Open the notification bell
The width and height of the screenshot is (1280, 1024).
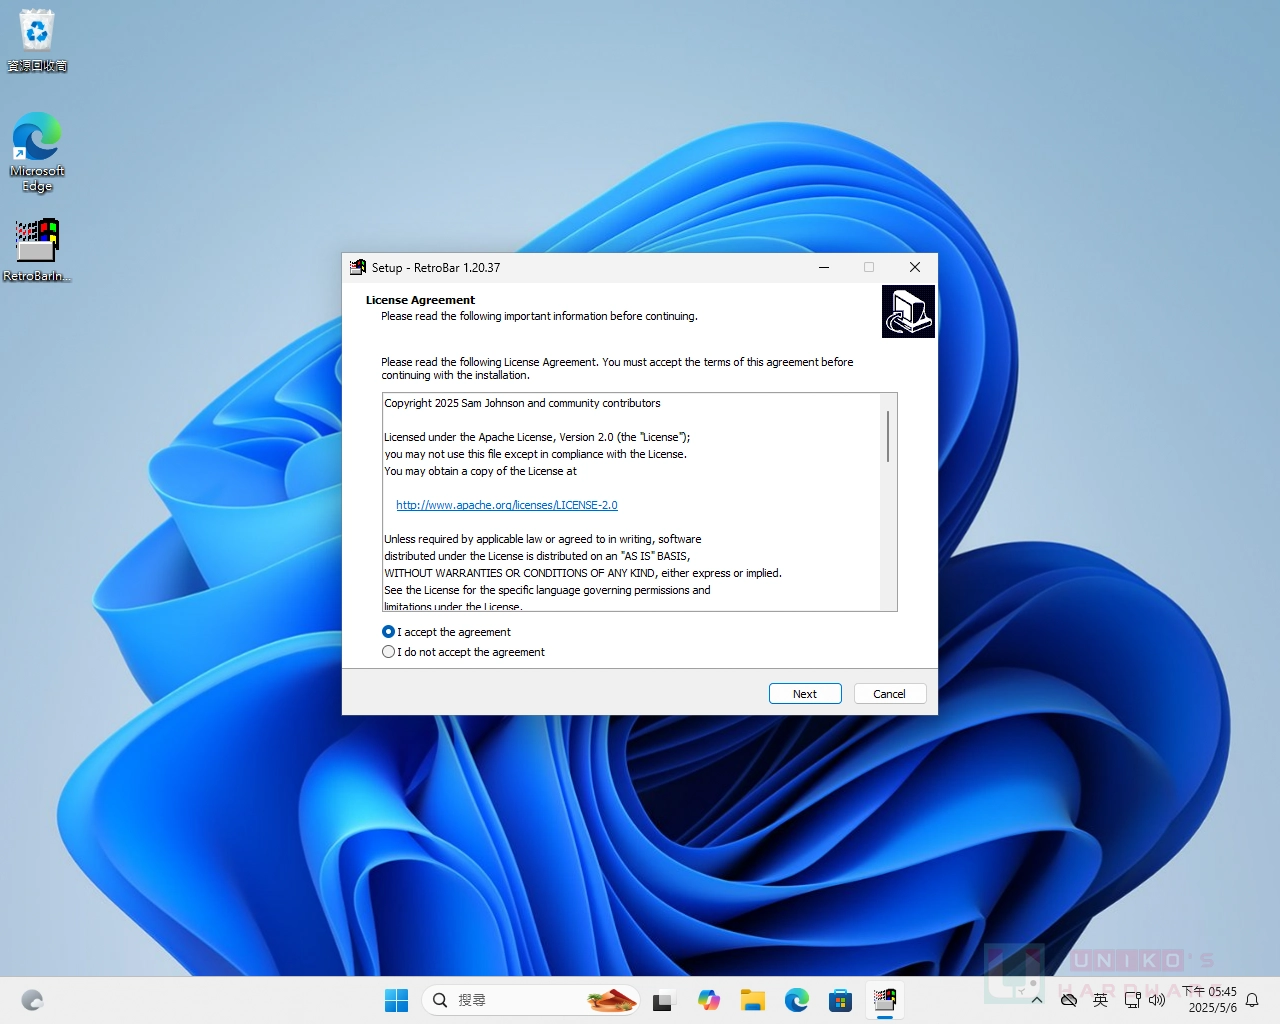point(1252,1000)
